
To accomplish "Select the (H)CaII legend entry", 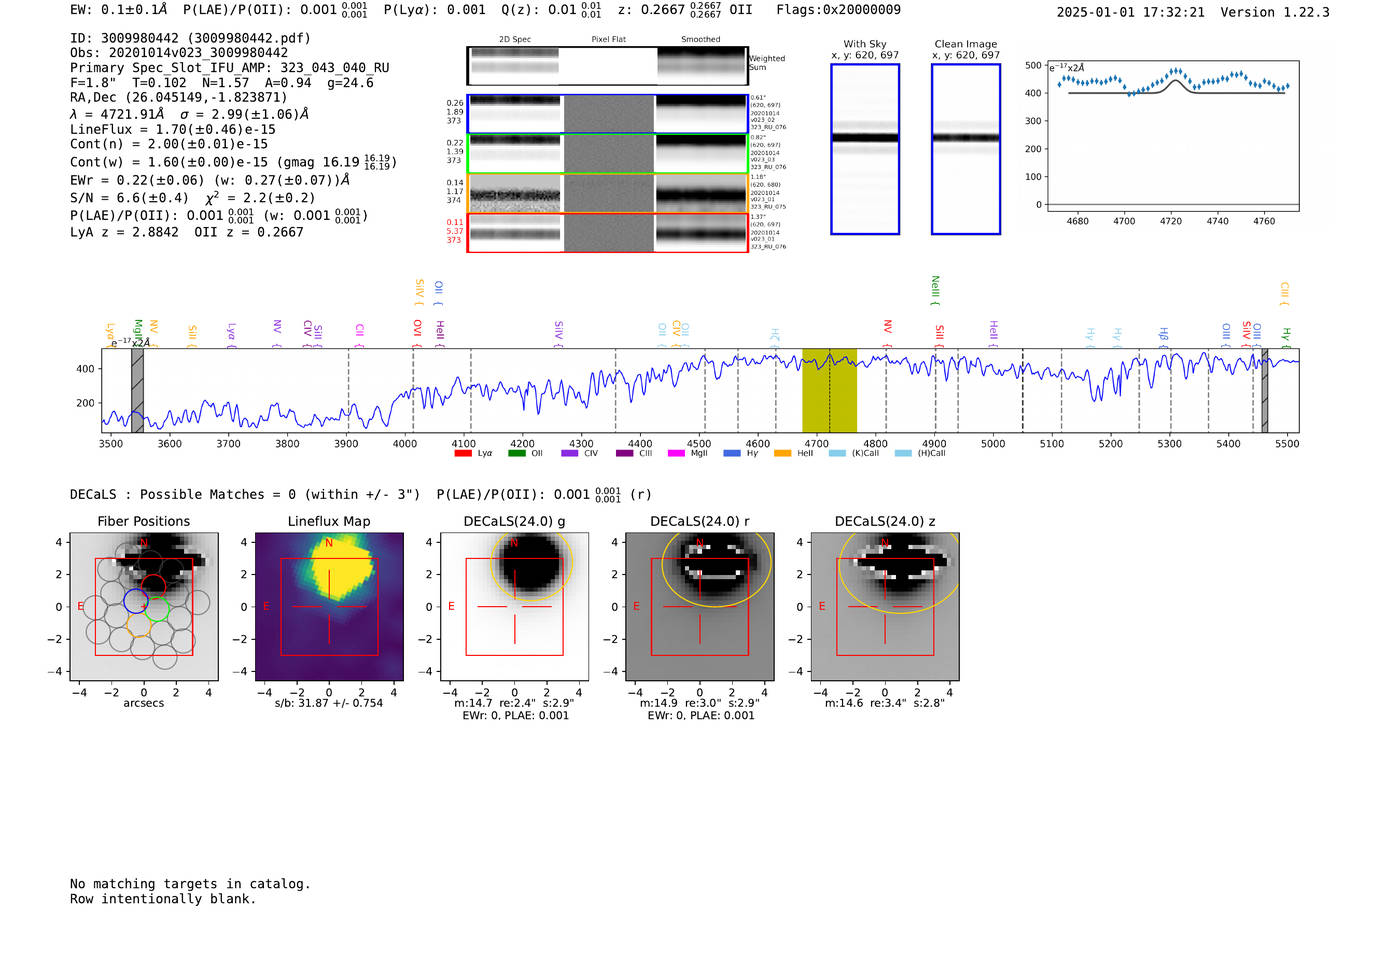I will point(921,453).
